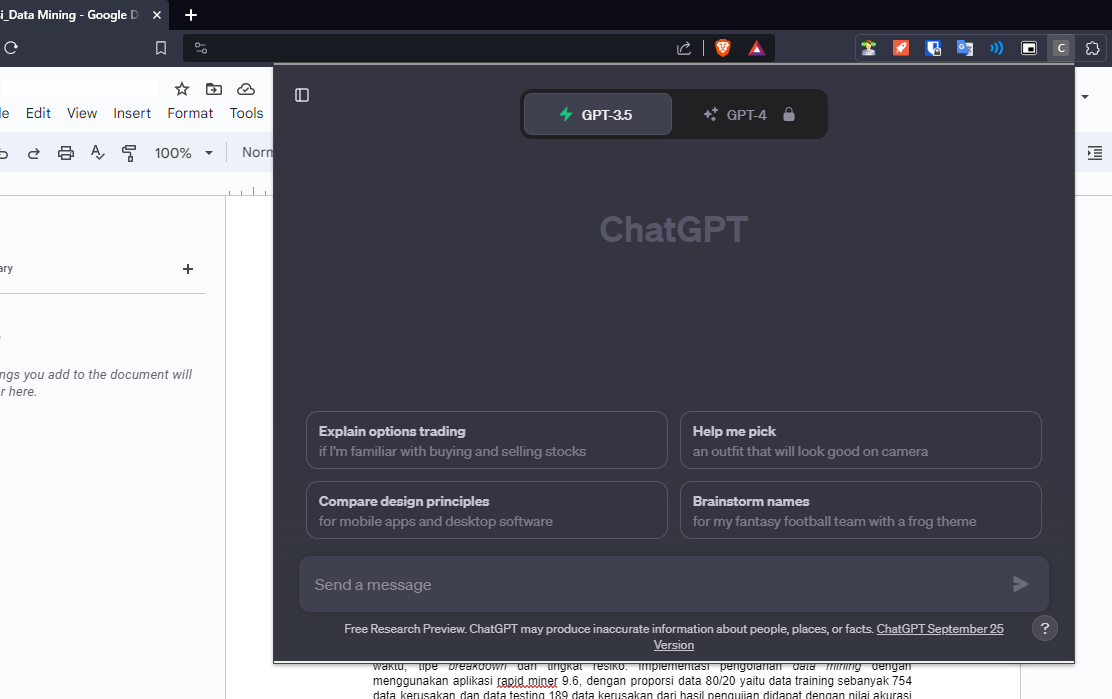
Task: Move document to folder icon
Action: 213,89
